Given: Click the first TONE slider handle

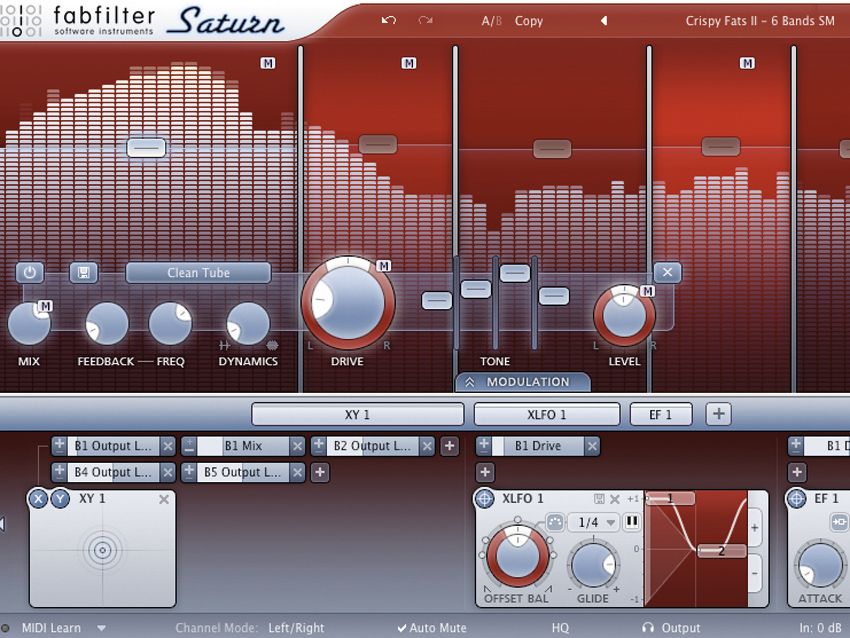Looking at the screenshot, I should (436, 300).
